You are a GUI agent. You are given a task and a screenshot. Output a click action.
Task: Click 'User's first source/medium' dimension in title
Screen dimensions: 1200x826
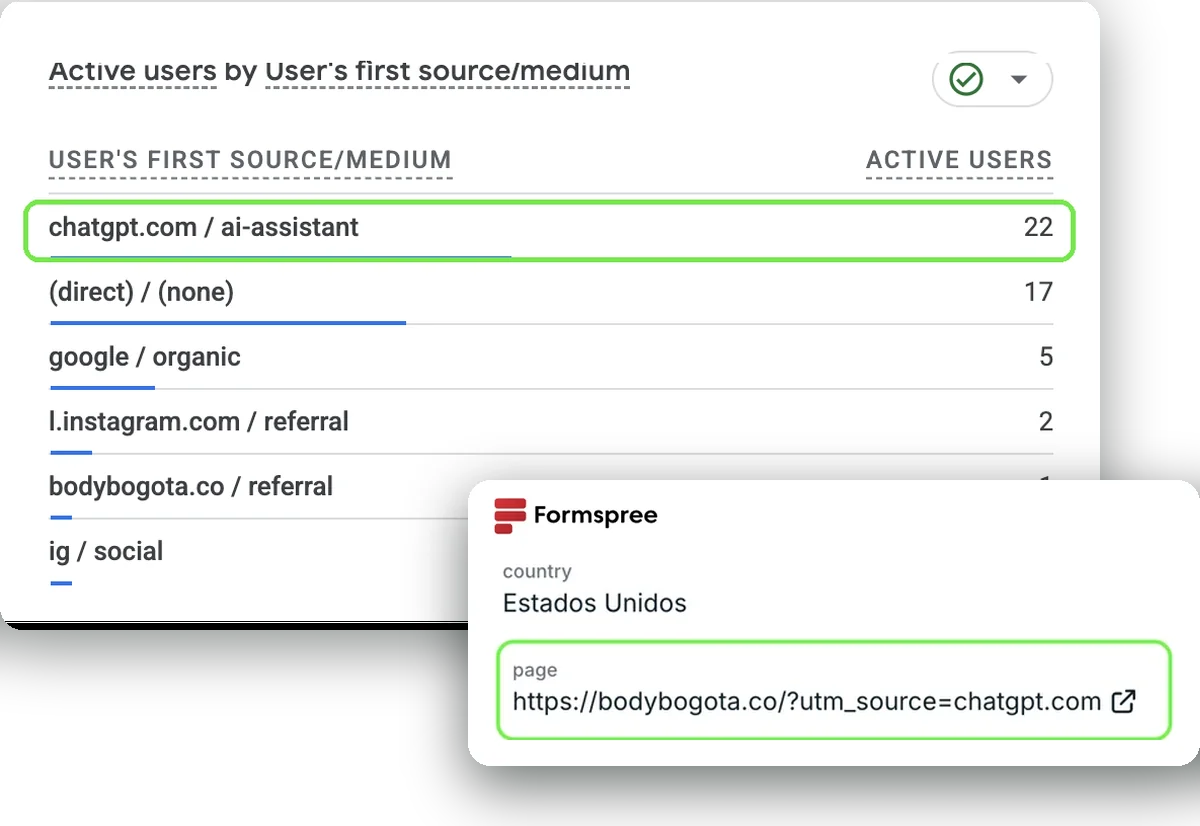pyautogui.click(x=447, y=73)
